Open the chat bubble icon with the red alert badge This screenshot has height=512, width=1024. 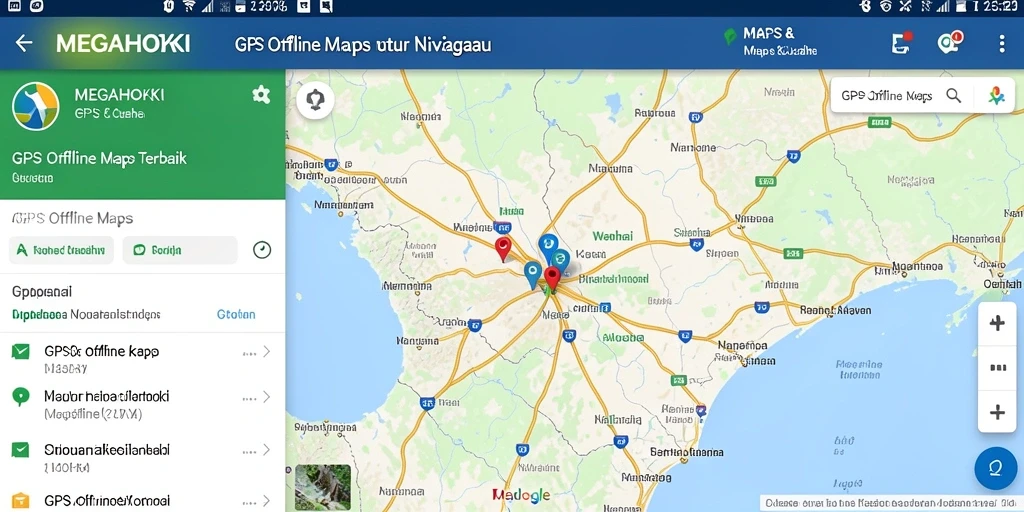tap(950, 42)
